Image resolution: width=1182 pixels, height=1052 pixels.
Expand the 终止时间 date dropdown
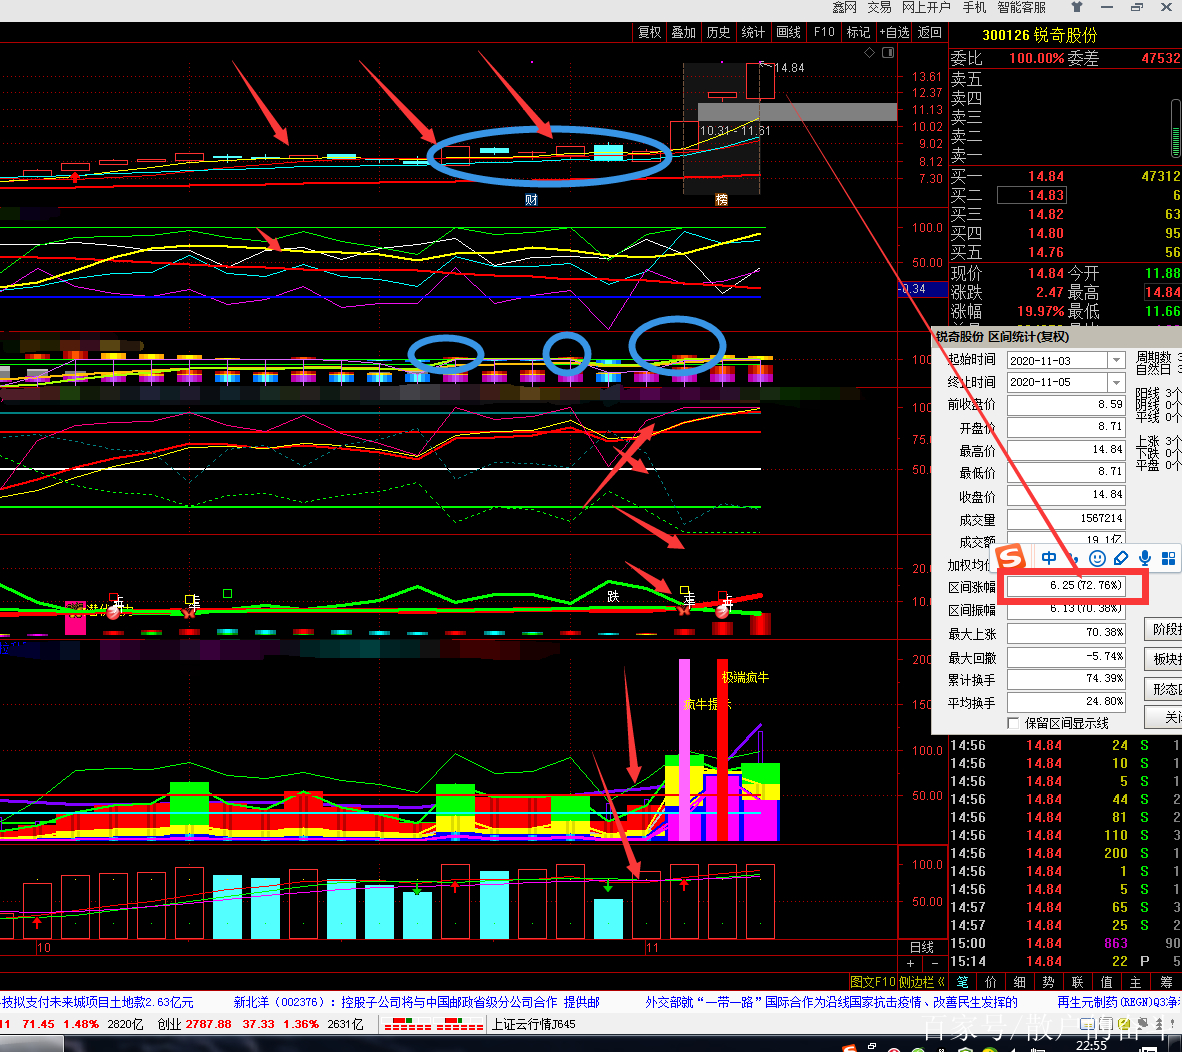pos(1116,383)
